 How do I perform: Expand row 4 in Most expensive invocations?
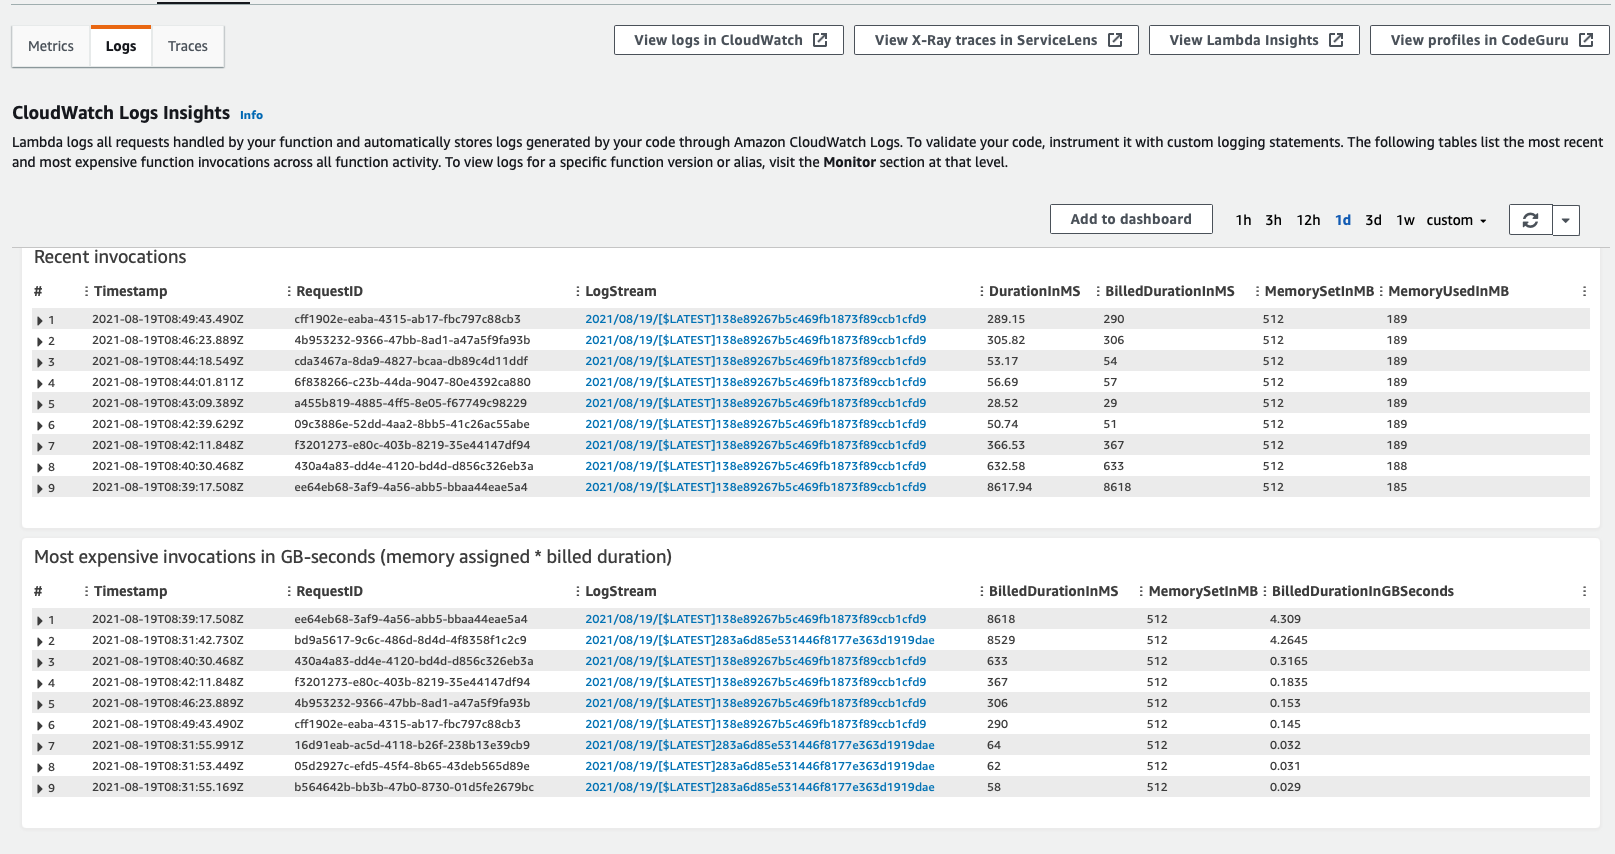40,683
